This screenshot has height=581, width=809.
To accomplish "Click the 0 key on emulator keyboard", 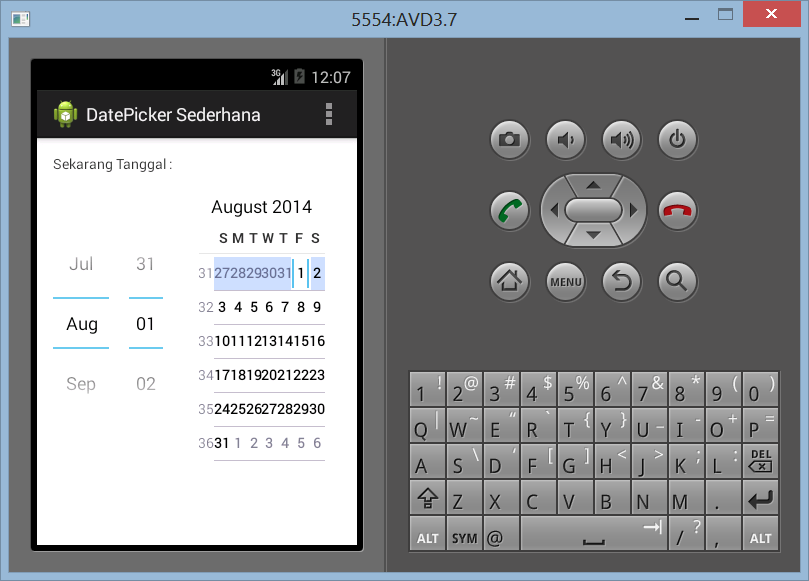I will pyautogui.click(x=761, y=389).
